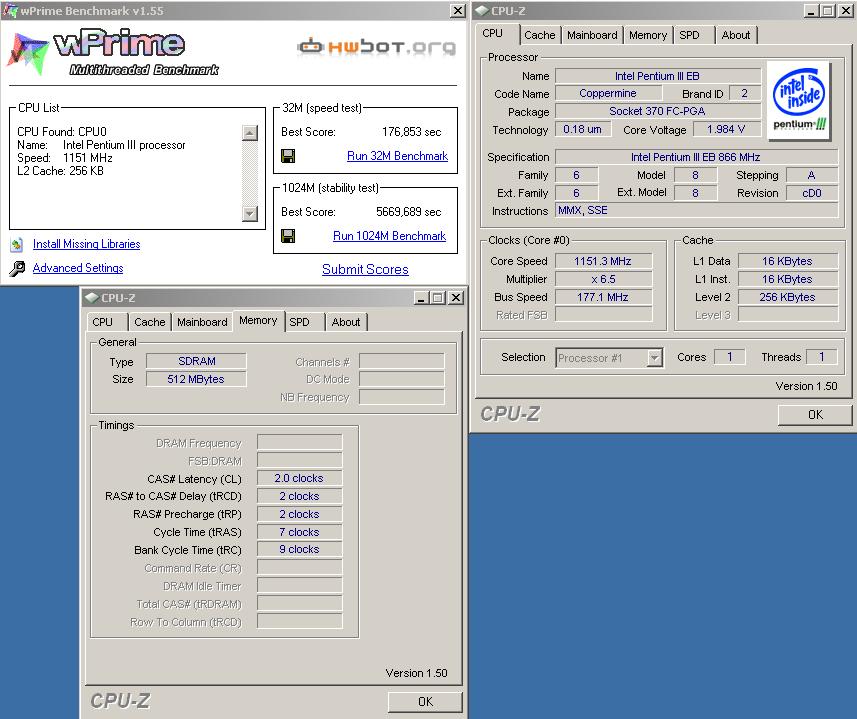Screen dimensions: 857x719
Task: Click OK in the CPU-Z Memory window
Action: pyautogui.click(x=425, y=702)
